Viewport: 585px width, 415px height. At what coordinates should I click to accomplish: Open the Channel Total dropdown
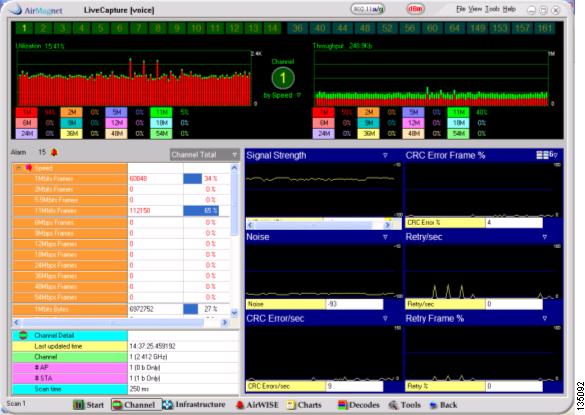[x=204, y=155]
